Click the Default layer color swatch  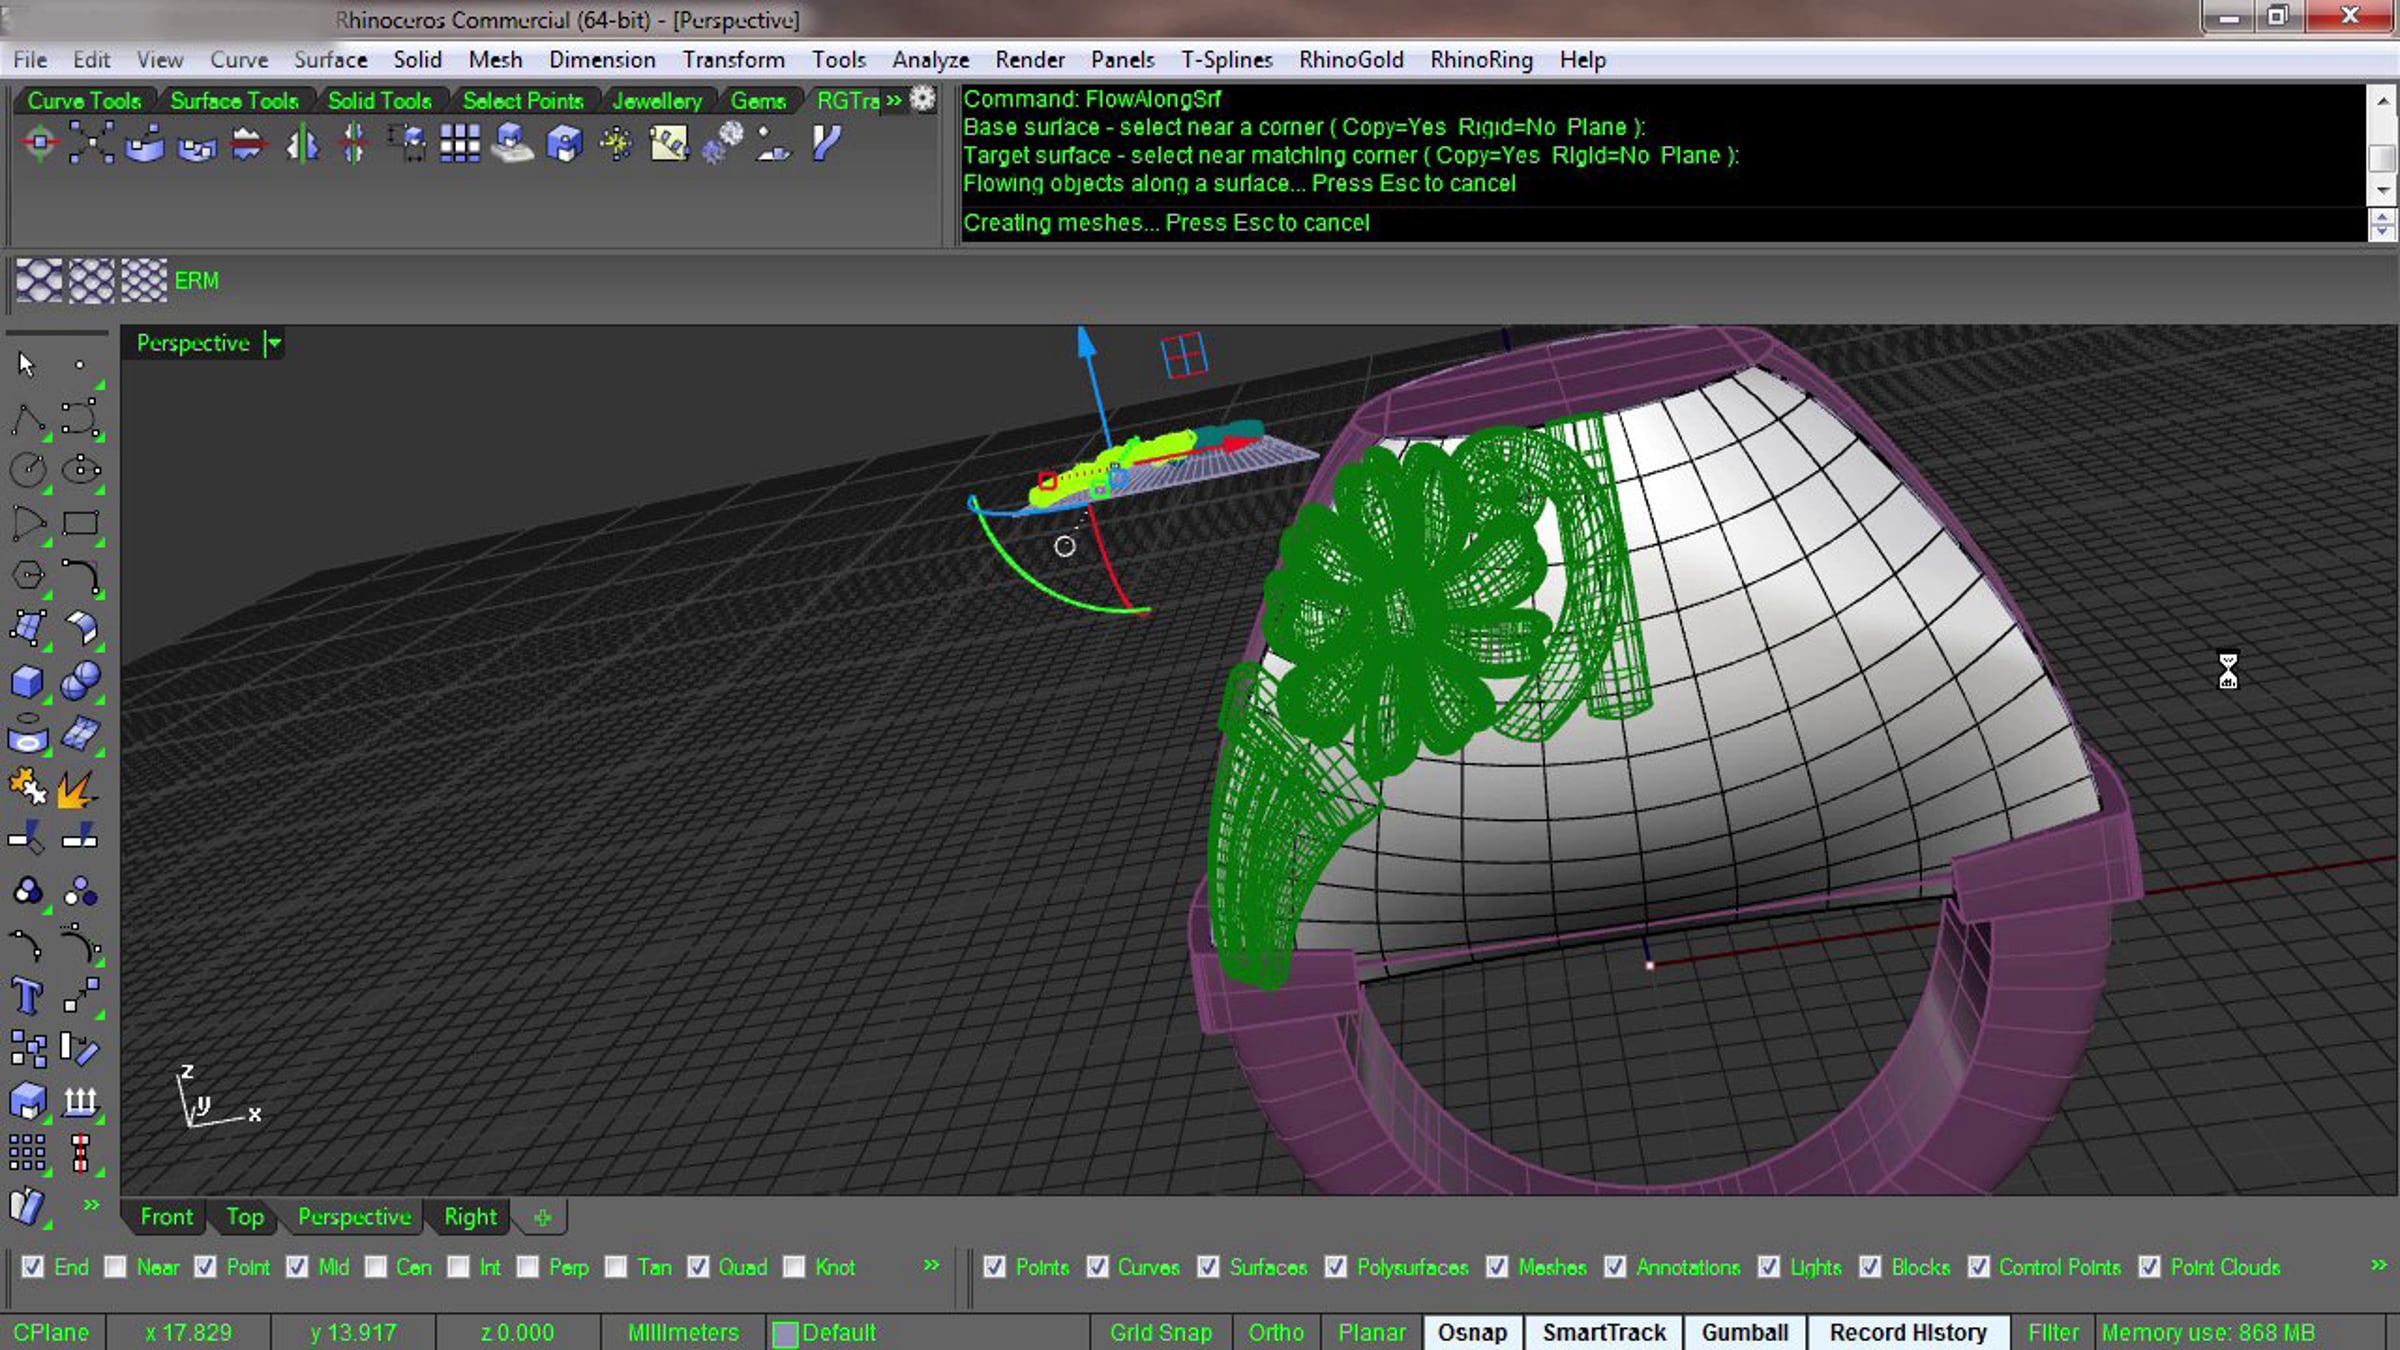pyautogui.click(x=786, y=1334)
